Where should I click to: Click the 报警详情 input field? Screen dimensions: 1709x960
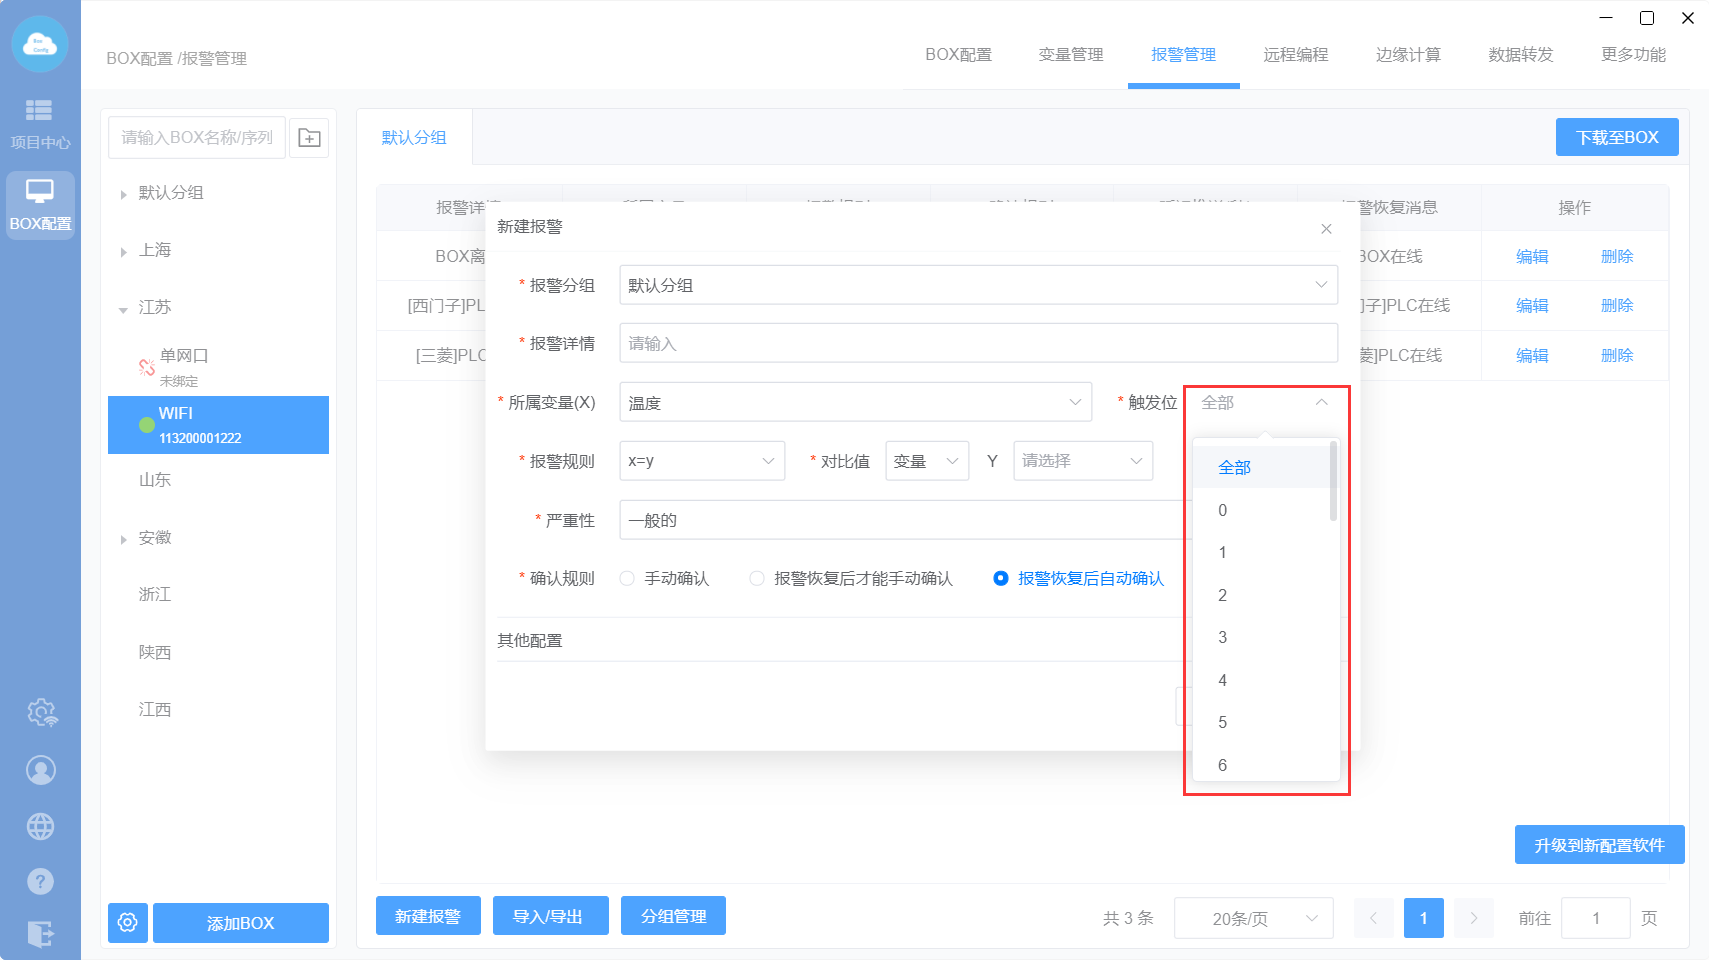tap(978, 344)
